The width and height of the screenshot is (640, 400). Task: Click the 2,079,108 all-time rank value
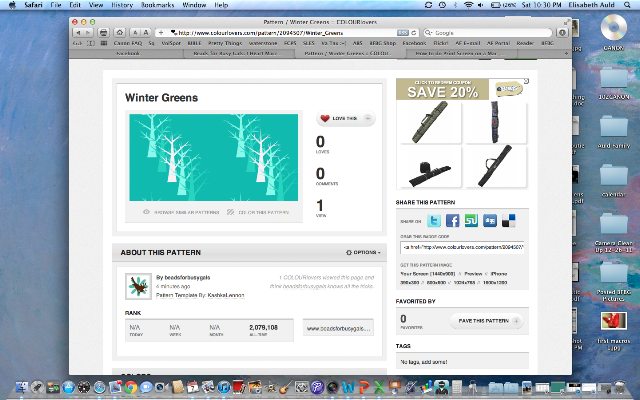point(263,327)
